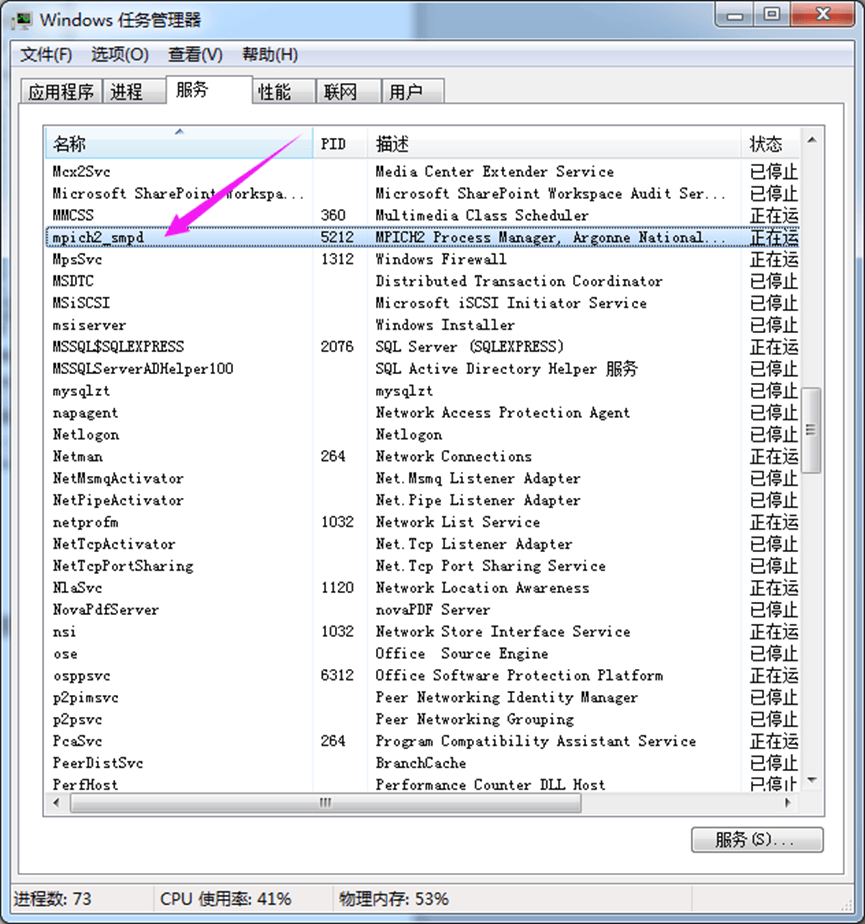Select the PerfHost service row
Screen dimensions: 865x924
pyautogui.click(x=422, y=784)
